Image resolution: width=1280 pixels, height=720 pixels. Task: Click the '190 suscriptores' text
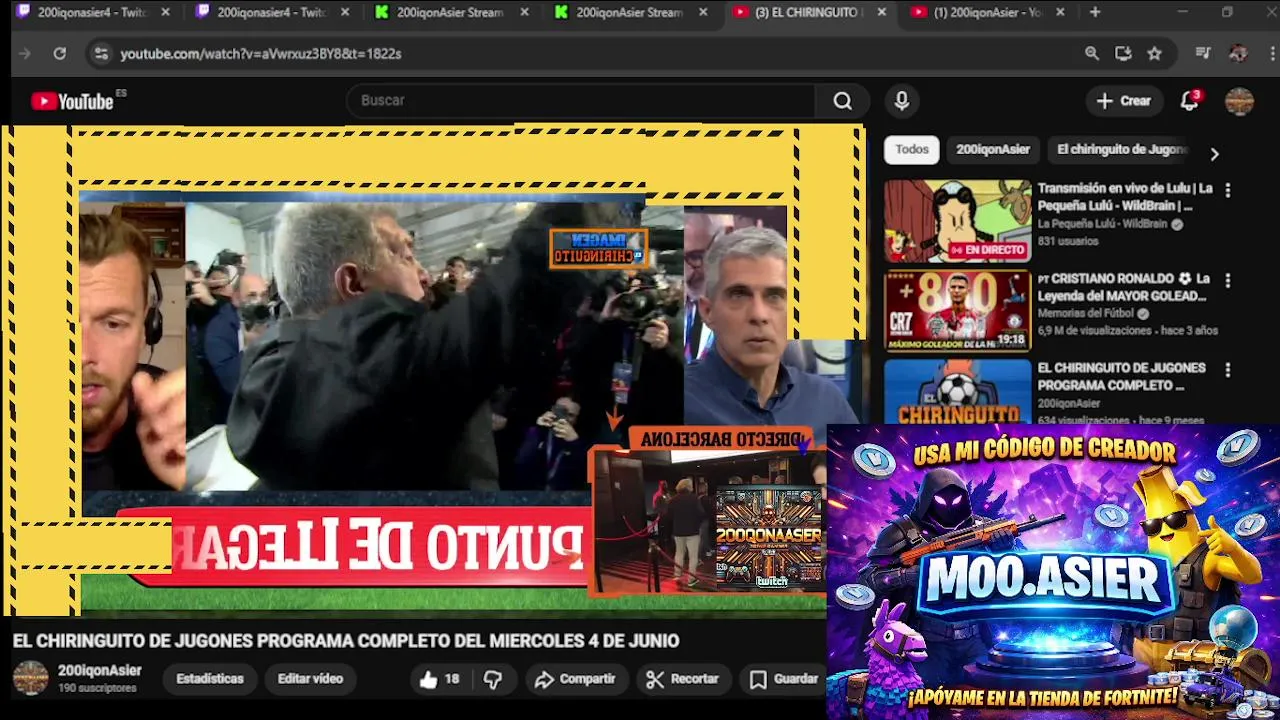click(x=97, y=689)
